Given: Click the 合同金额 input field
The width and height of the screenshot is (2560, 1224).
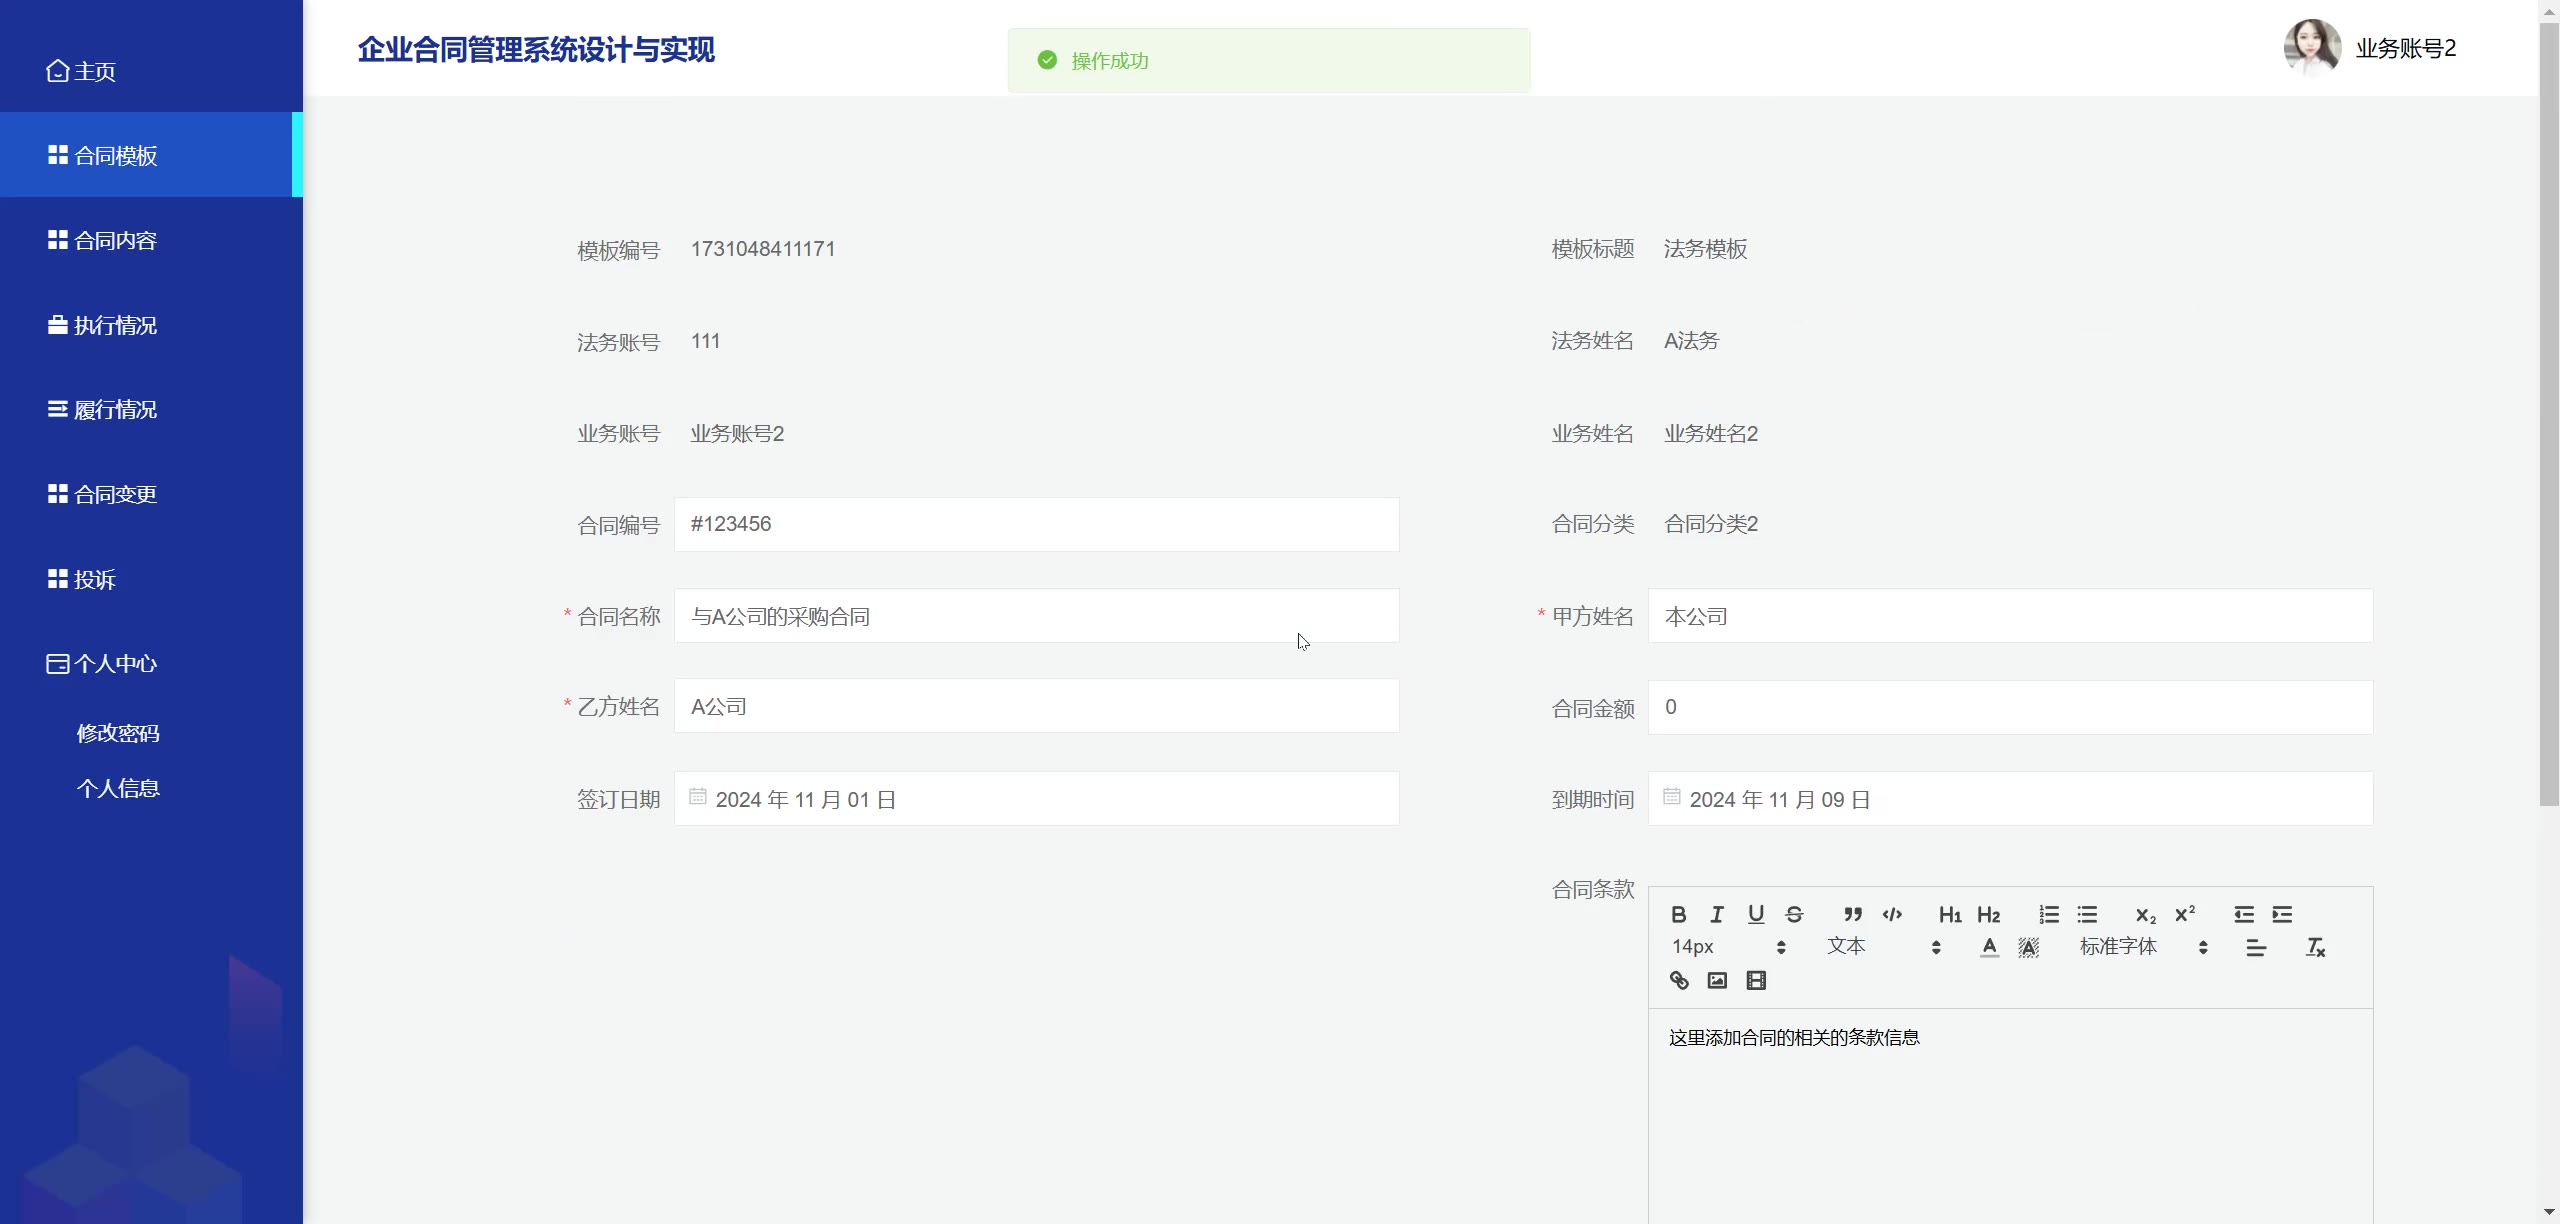Looking at the screenshot, I should tap(2010, 707).
